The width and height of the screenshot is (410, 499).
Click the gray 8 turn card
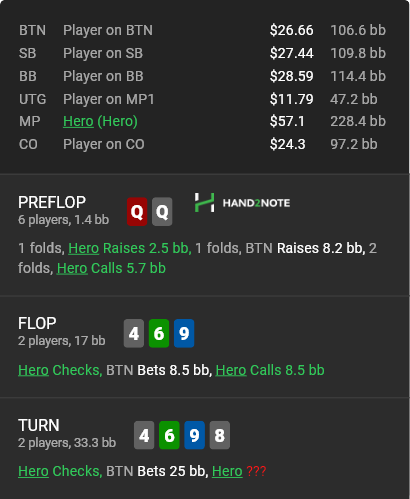220,435
